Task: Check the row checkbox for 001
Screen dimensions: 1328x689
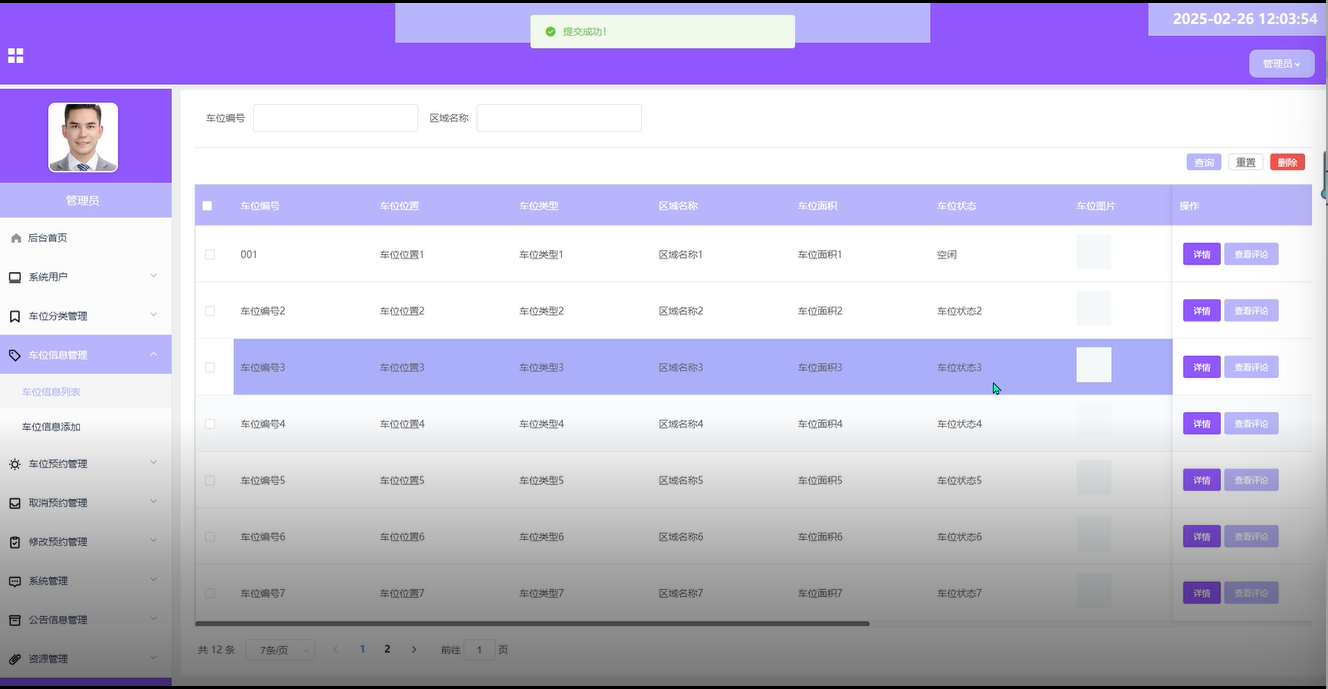Action: tap(210, 254)
